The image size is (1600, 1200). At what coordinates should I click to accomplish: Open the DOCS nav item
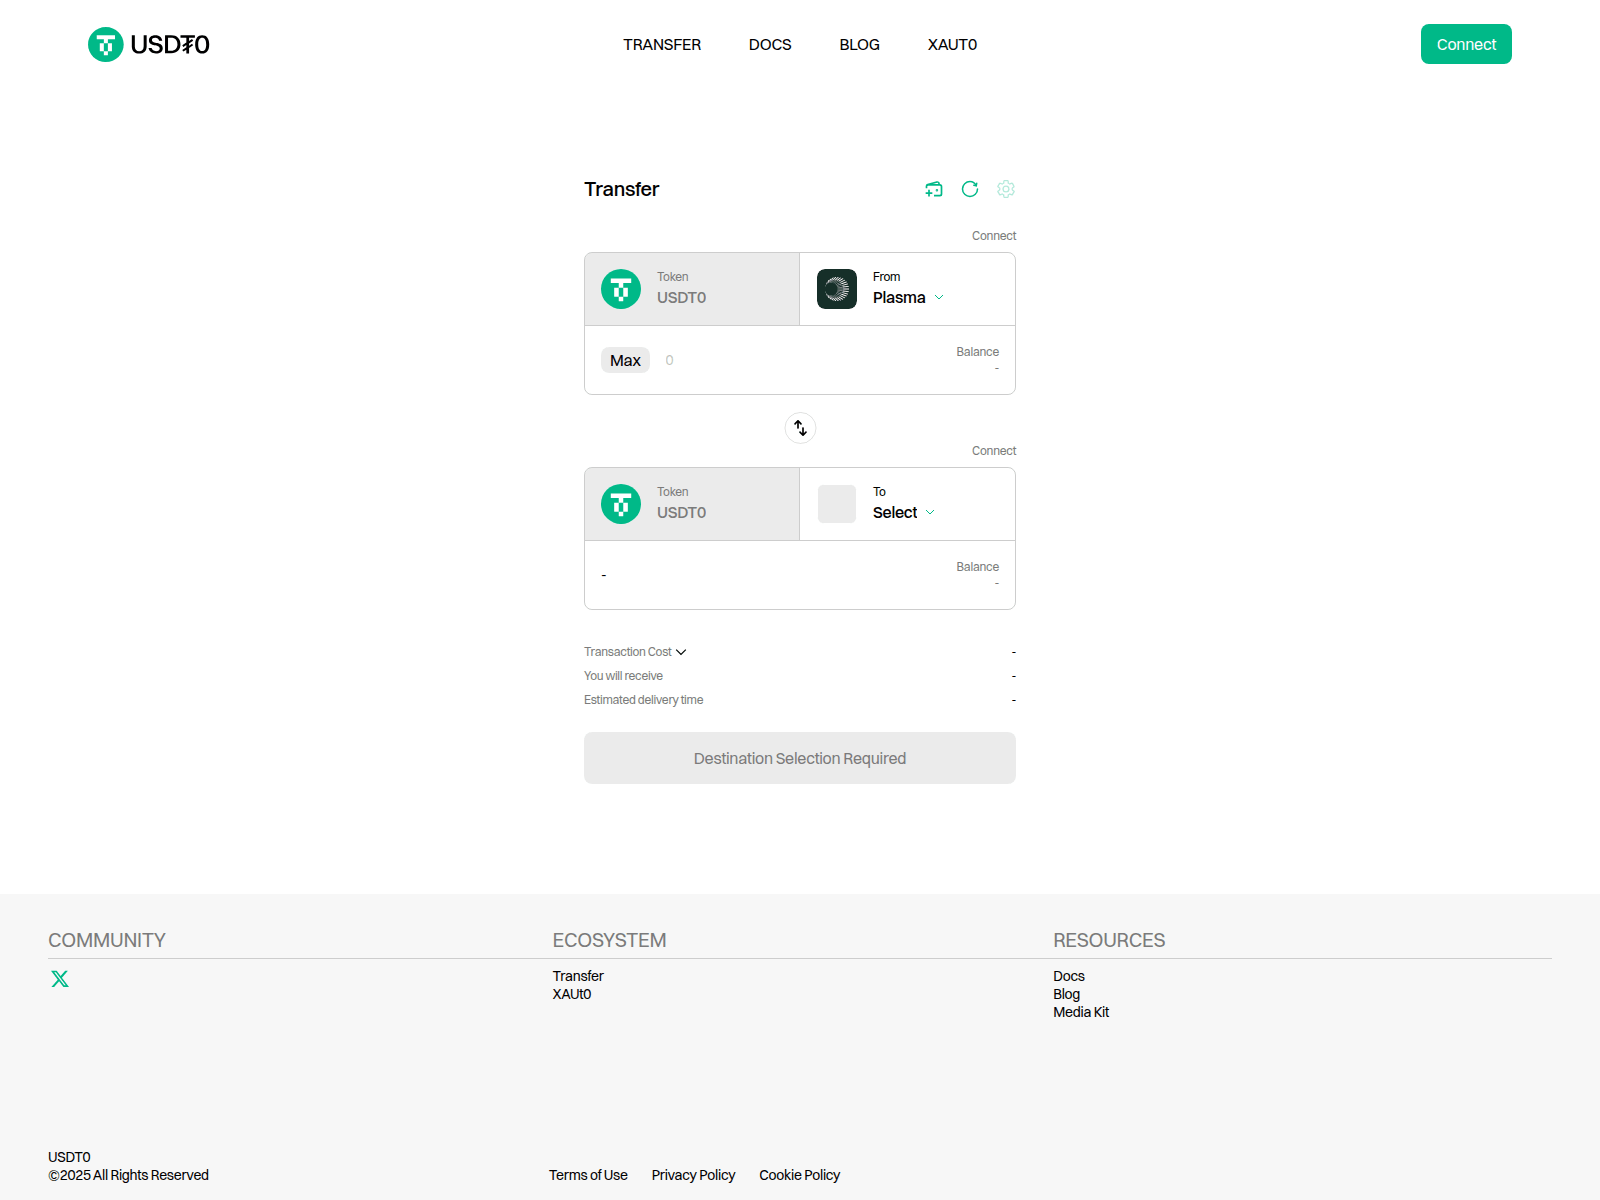pyautogui.click(x=770, y=45)
